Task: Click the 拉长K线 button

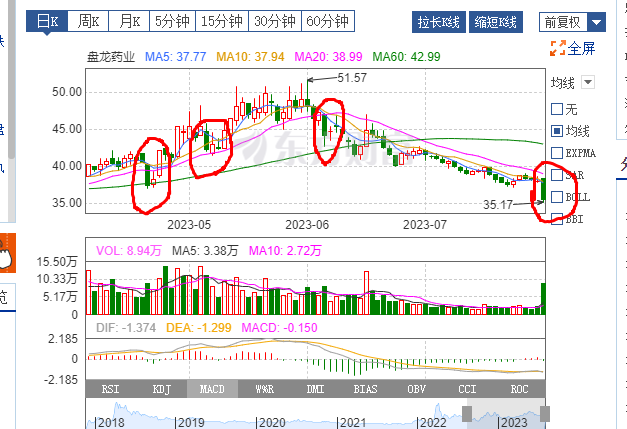Action: tap(439, 22)
